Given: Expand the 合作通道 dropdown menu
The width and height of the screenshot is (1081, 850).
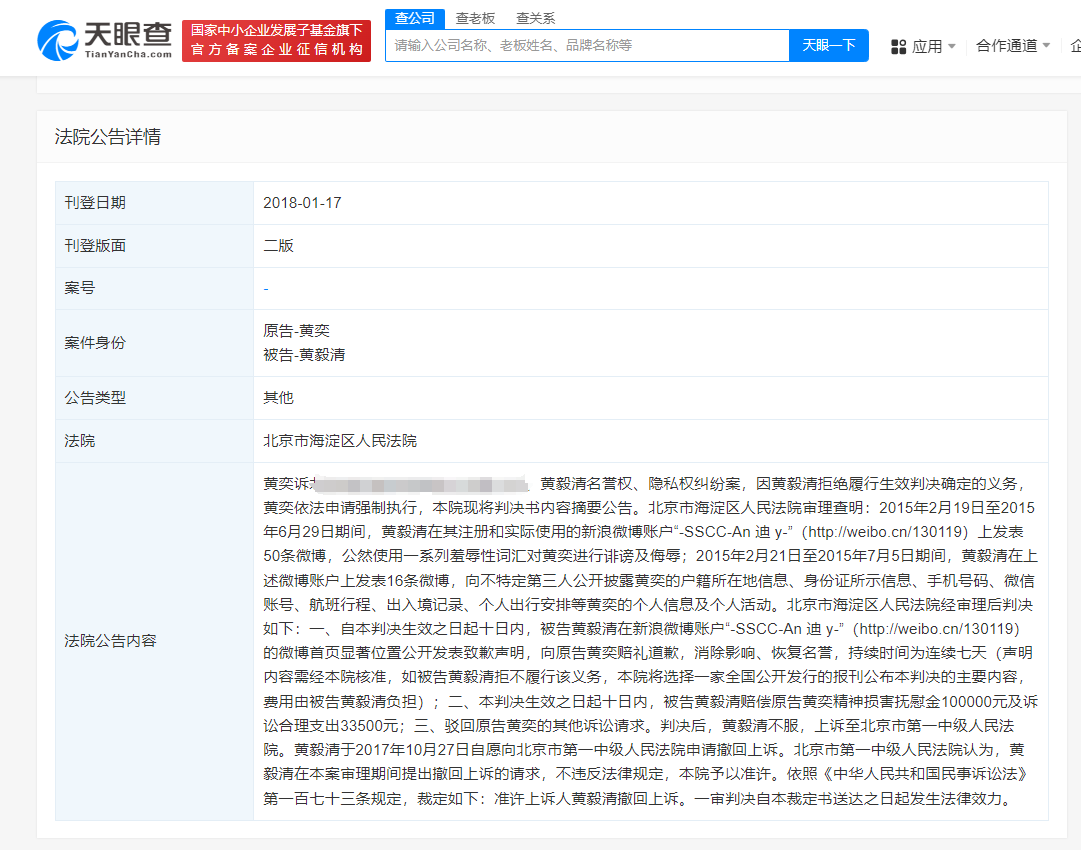Looking at the screenshot, I should pyautogui.click(x=1013, y=45).
